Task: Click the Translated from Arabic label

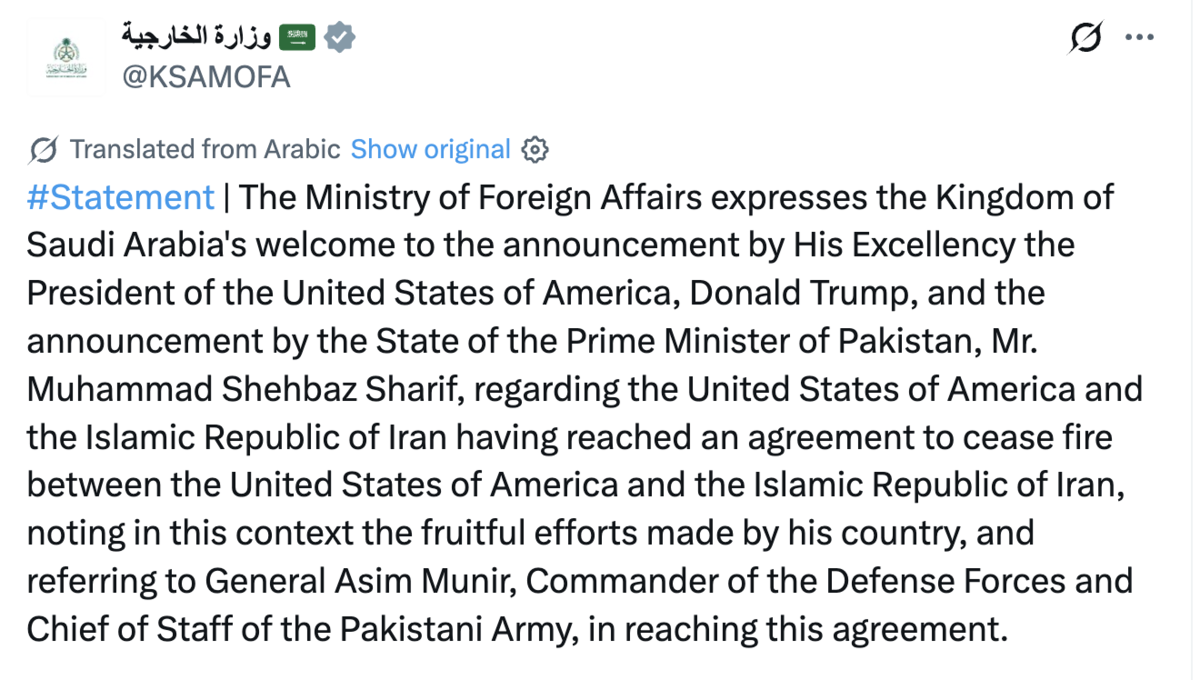Action: point(205,150)
